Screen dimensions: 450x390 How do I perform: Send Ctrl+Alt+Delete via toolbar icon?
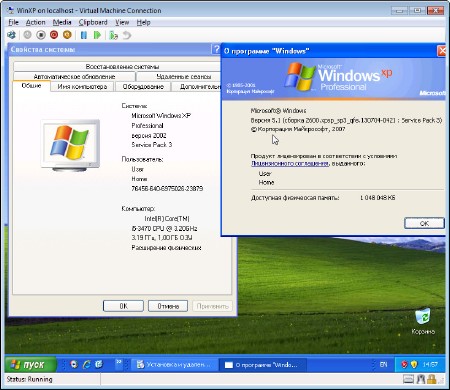pos(11,35)
